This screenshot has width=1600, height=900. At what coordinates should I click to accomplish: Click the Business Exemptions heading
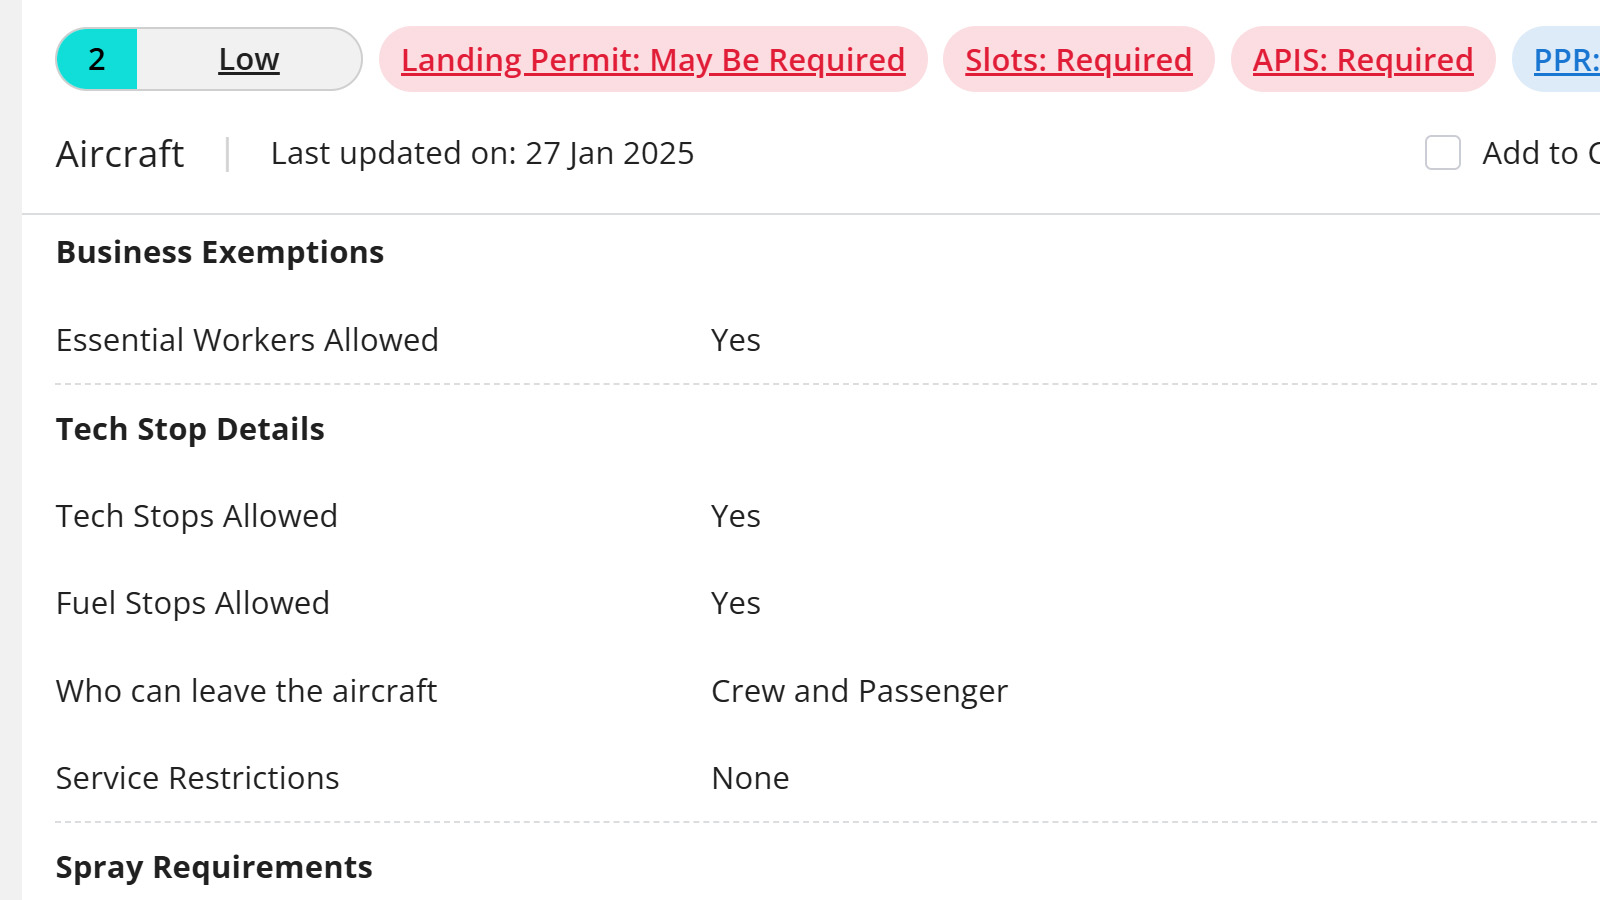[x=220, y=252]
